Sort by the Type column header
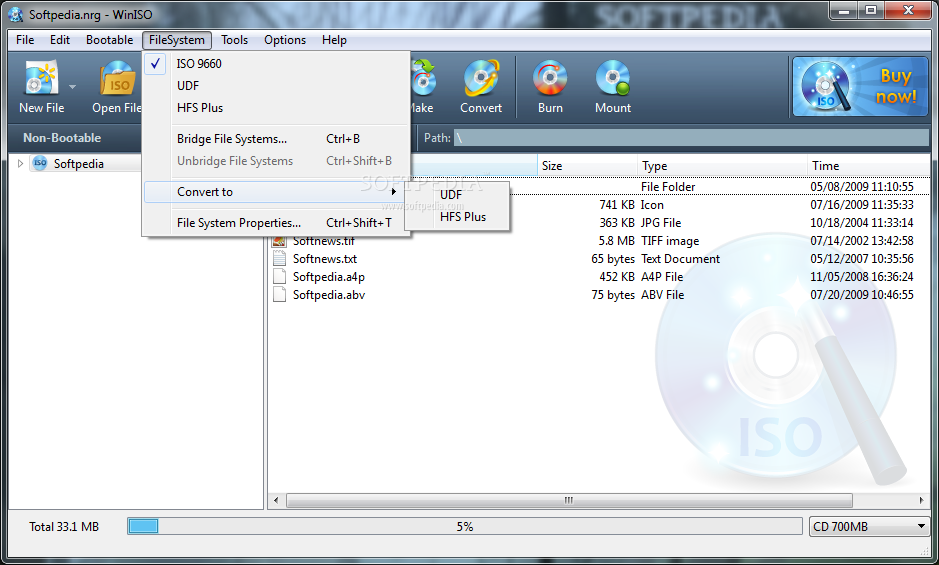The width and height of the screenshot is (939, 565). [722, 166]
